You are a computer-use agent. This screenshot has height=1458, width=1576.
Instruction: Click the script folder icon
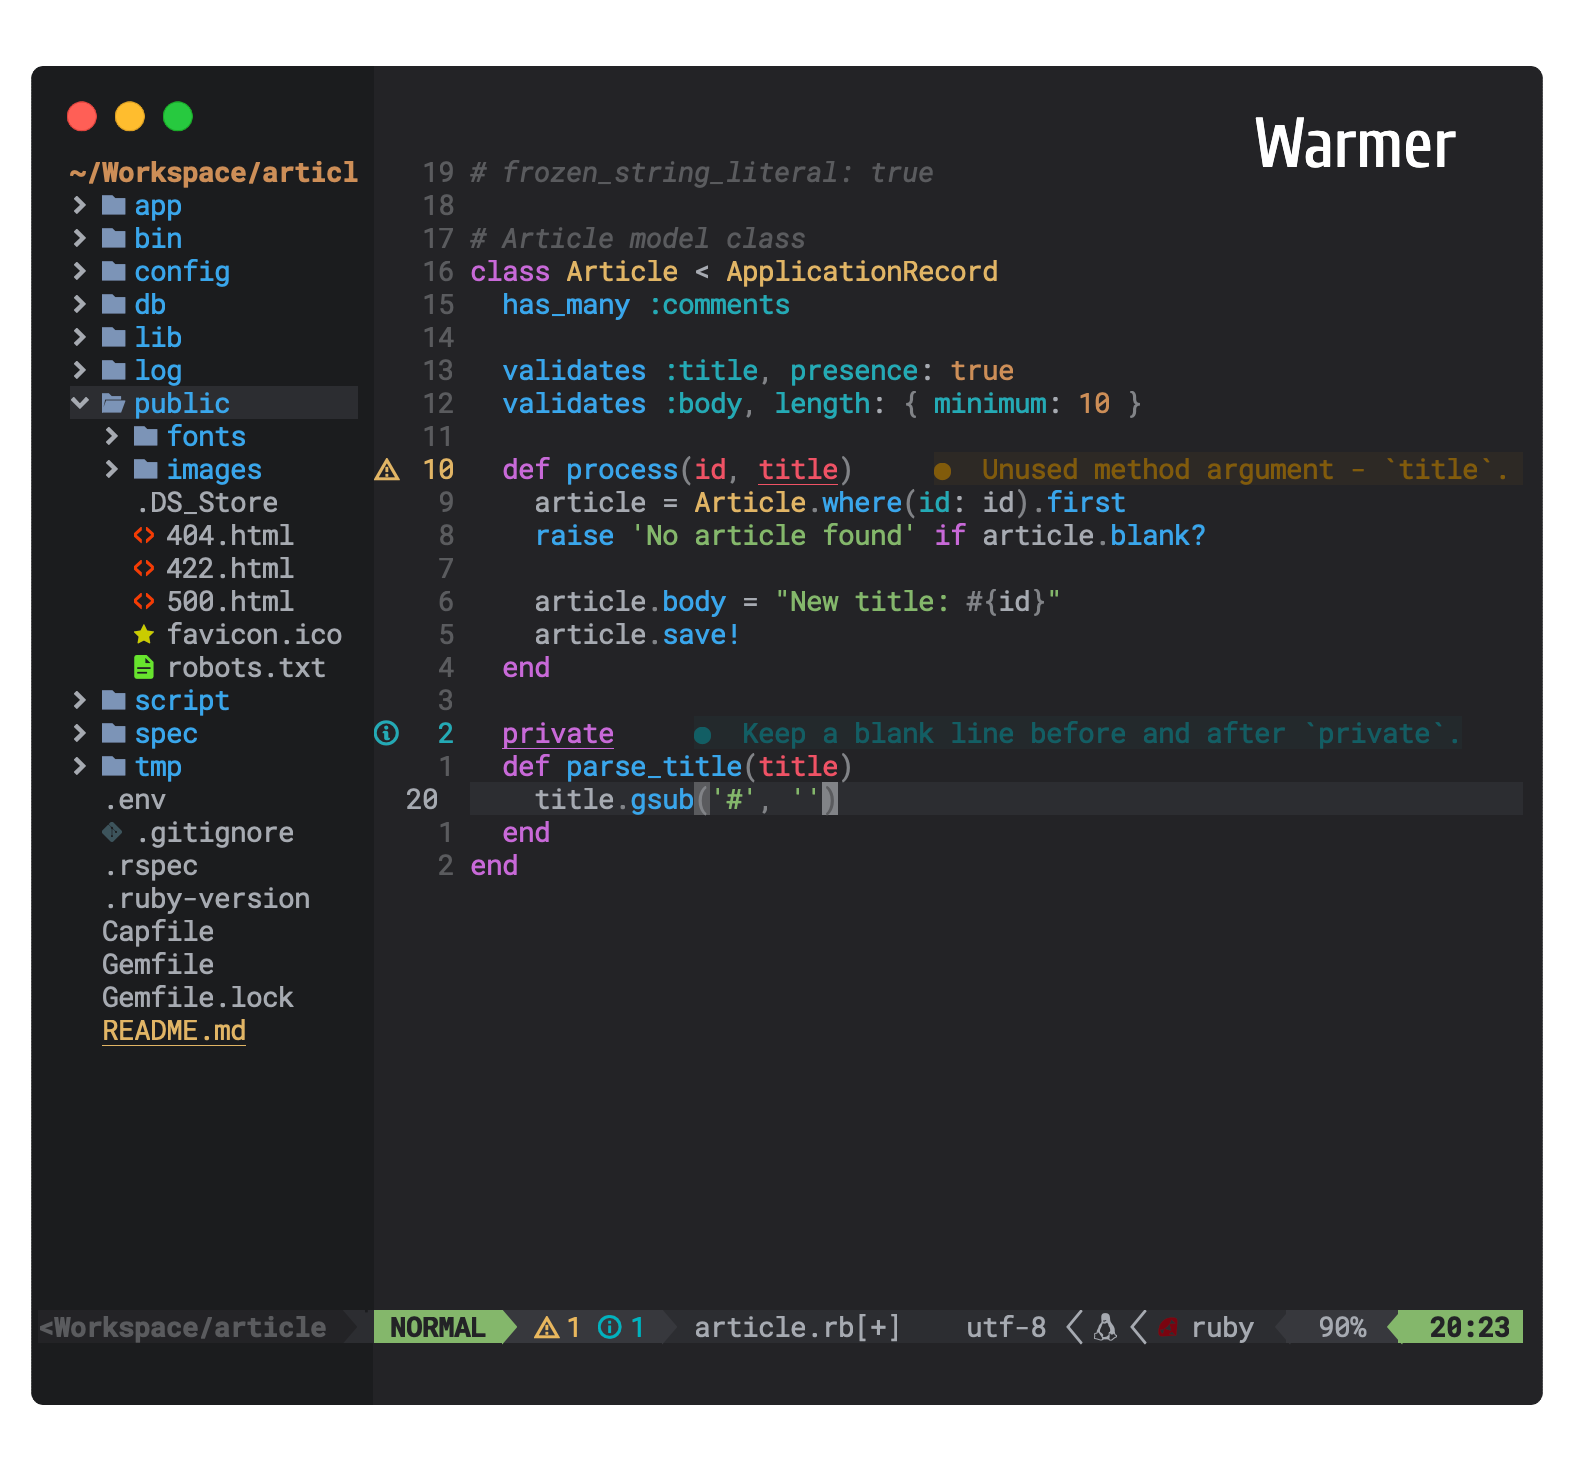pyautogui.click(x=114, y=700)
